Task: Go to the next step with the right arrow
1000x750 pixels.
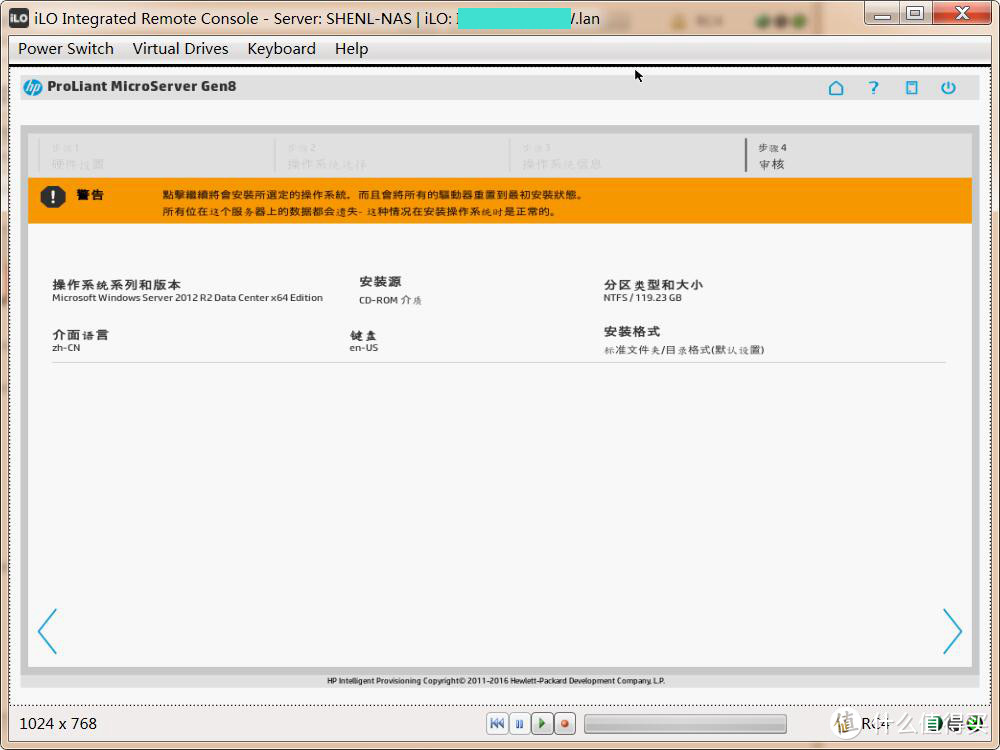Action: click(x=952, y=631)
